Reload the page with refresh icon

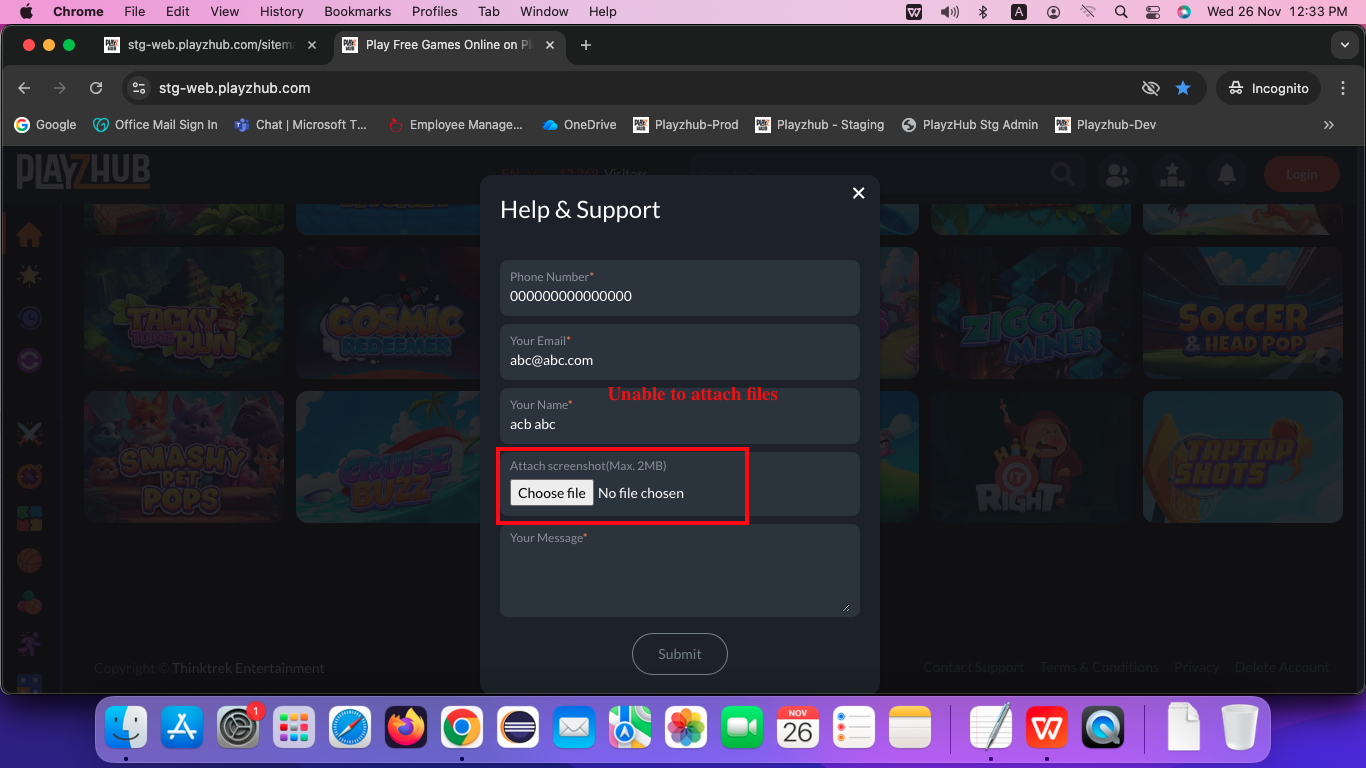point(96,88)
